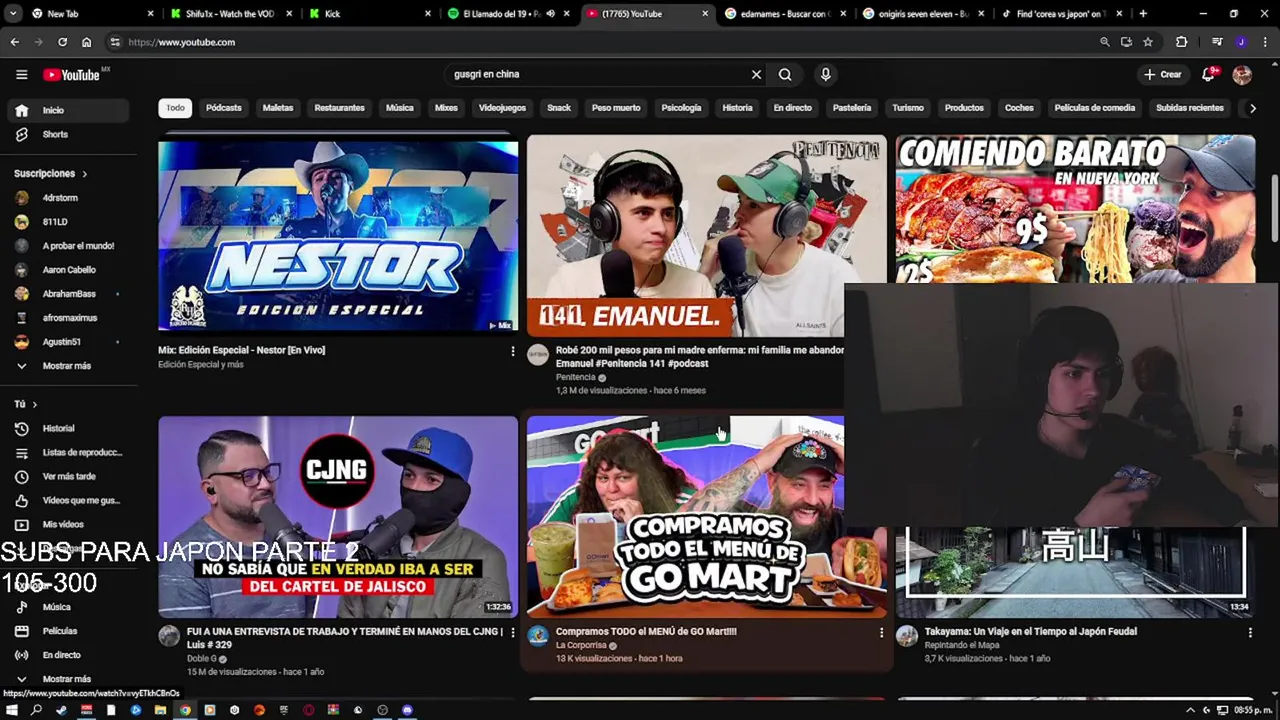Open Películas in sidebar
This screenshot has width=1280, height=720.
(x=68, y=631)
